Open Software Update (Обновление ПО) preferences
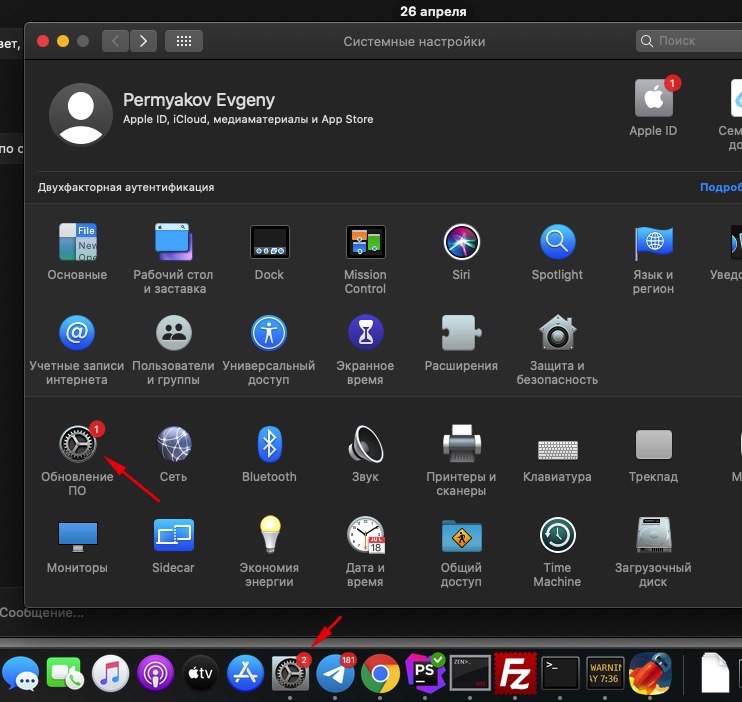Viewport: 742px width, 702px height. [x=76, y=443]
